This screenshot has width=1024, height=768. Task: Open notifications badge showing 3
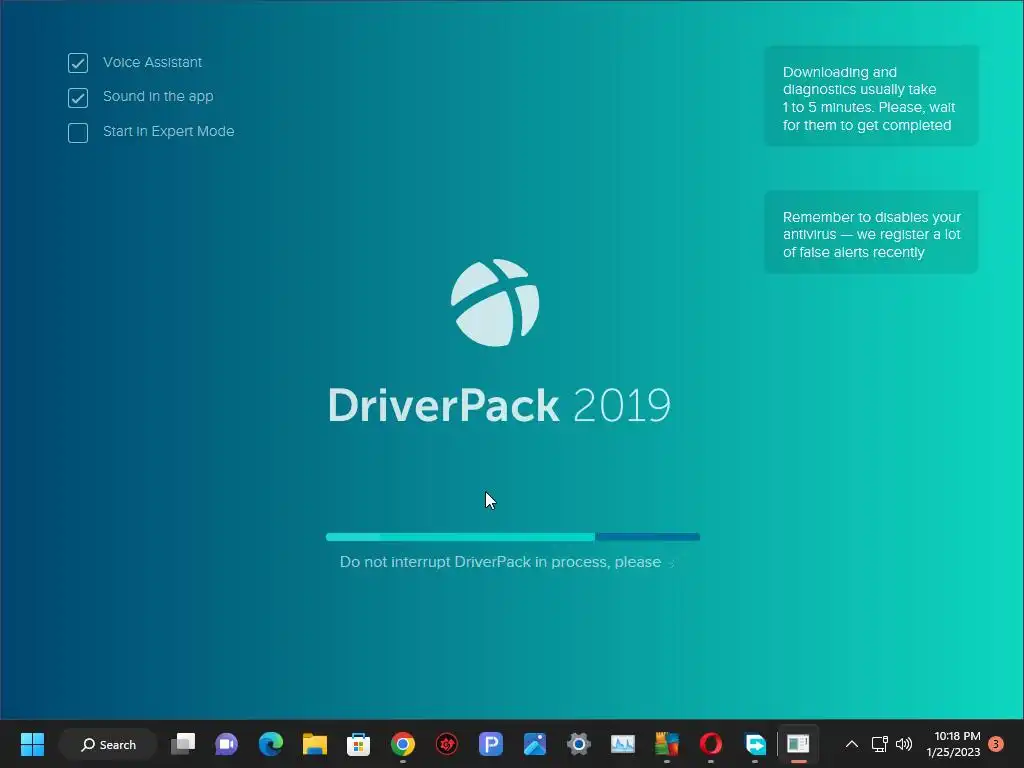coord(996,743)
